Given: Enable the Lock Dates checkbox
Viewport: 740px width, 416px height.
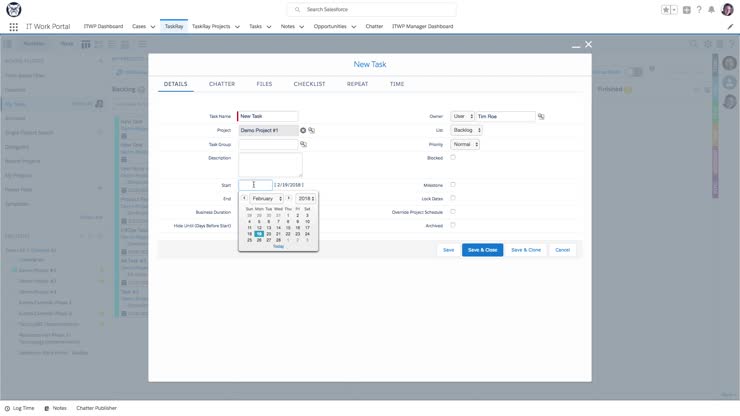Looking at the screenshot, I should coord(453,198).
